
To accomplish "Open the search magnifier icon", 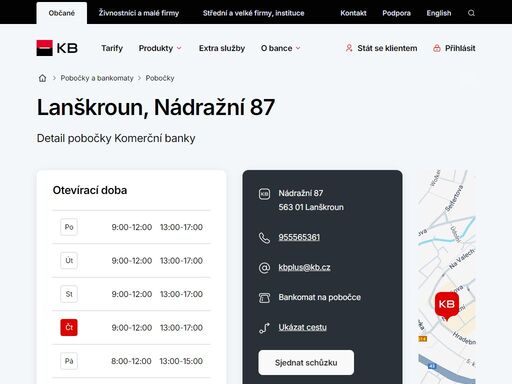I will (471, 13).
